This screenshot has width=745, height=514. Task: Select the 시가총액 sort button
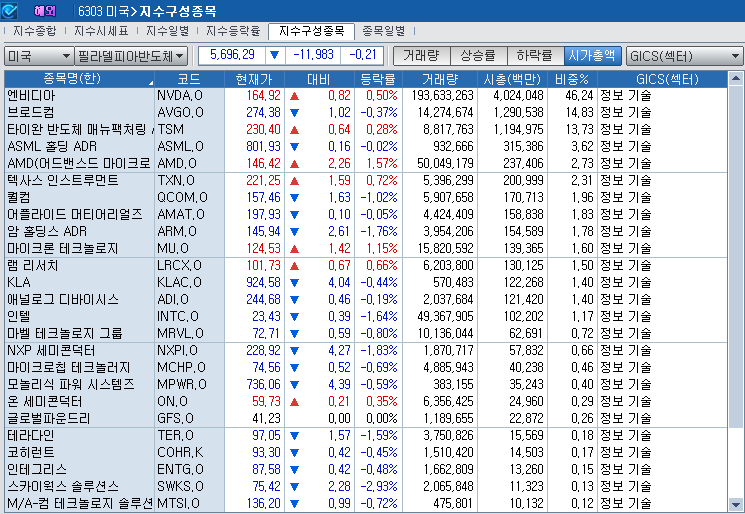[592, 56]
